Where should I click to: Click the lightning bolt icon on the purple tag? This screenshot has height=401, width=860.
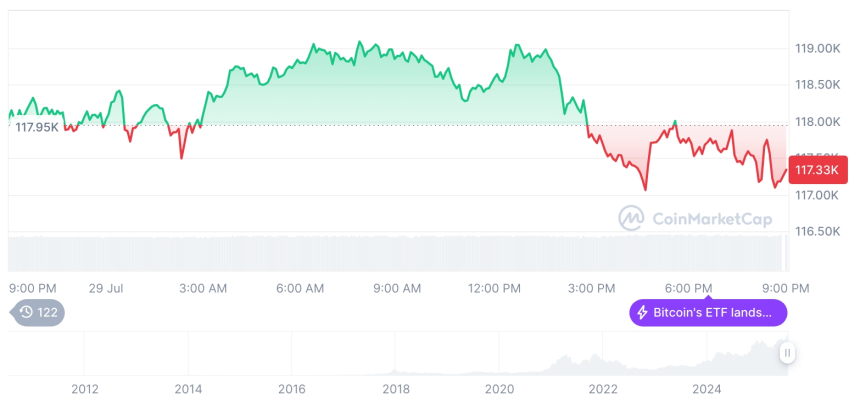click(x=642, y=313)
